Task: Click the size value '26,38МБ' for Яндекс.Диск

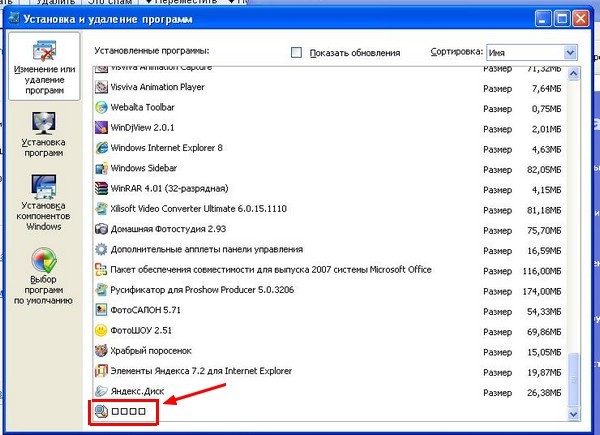Action: point(544,393)
